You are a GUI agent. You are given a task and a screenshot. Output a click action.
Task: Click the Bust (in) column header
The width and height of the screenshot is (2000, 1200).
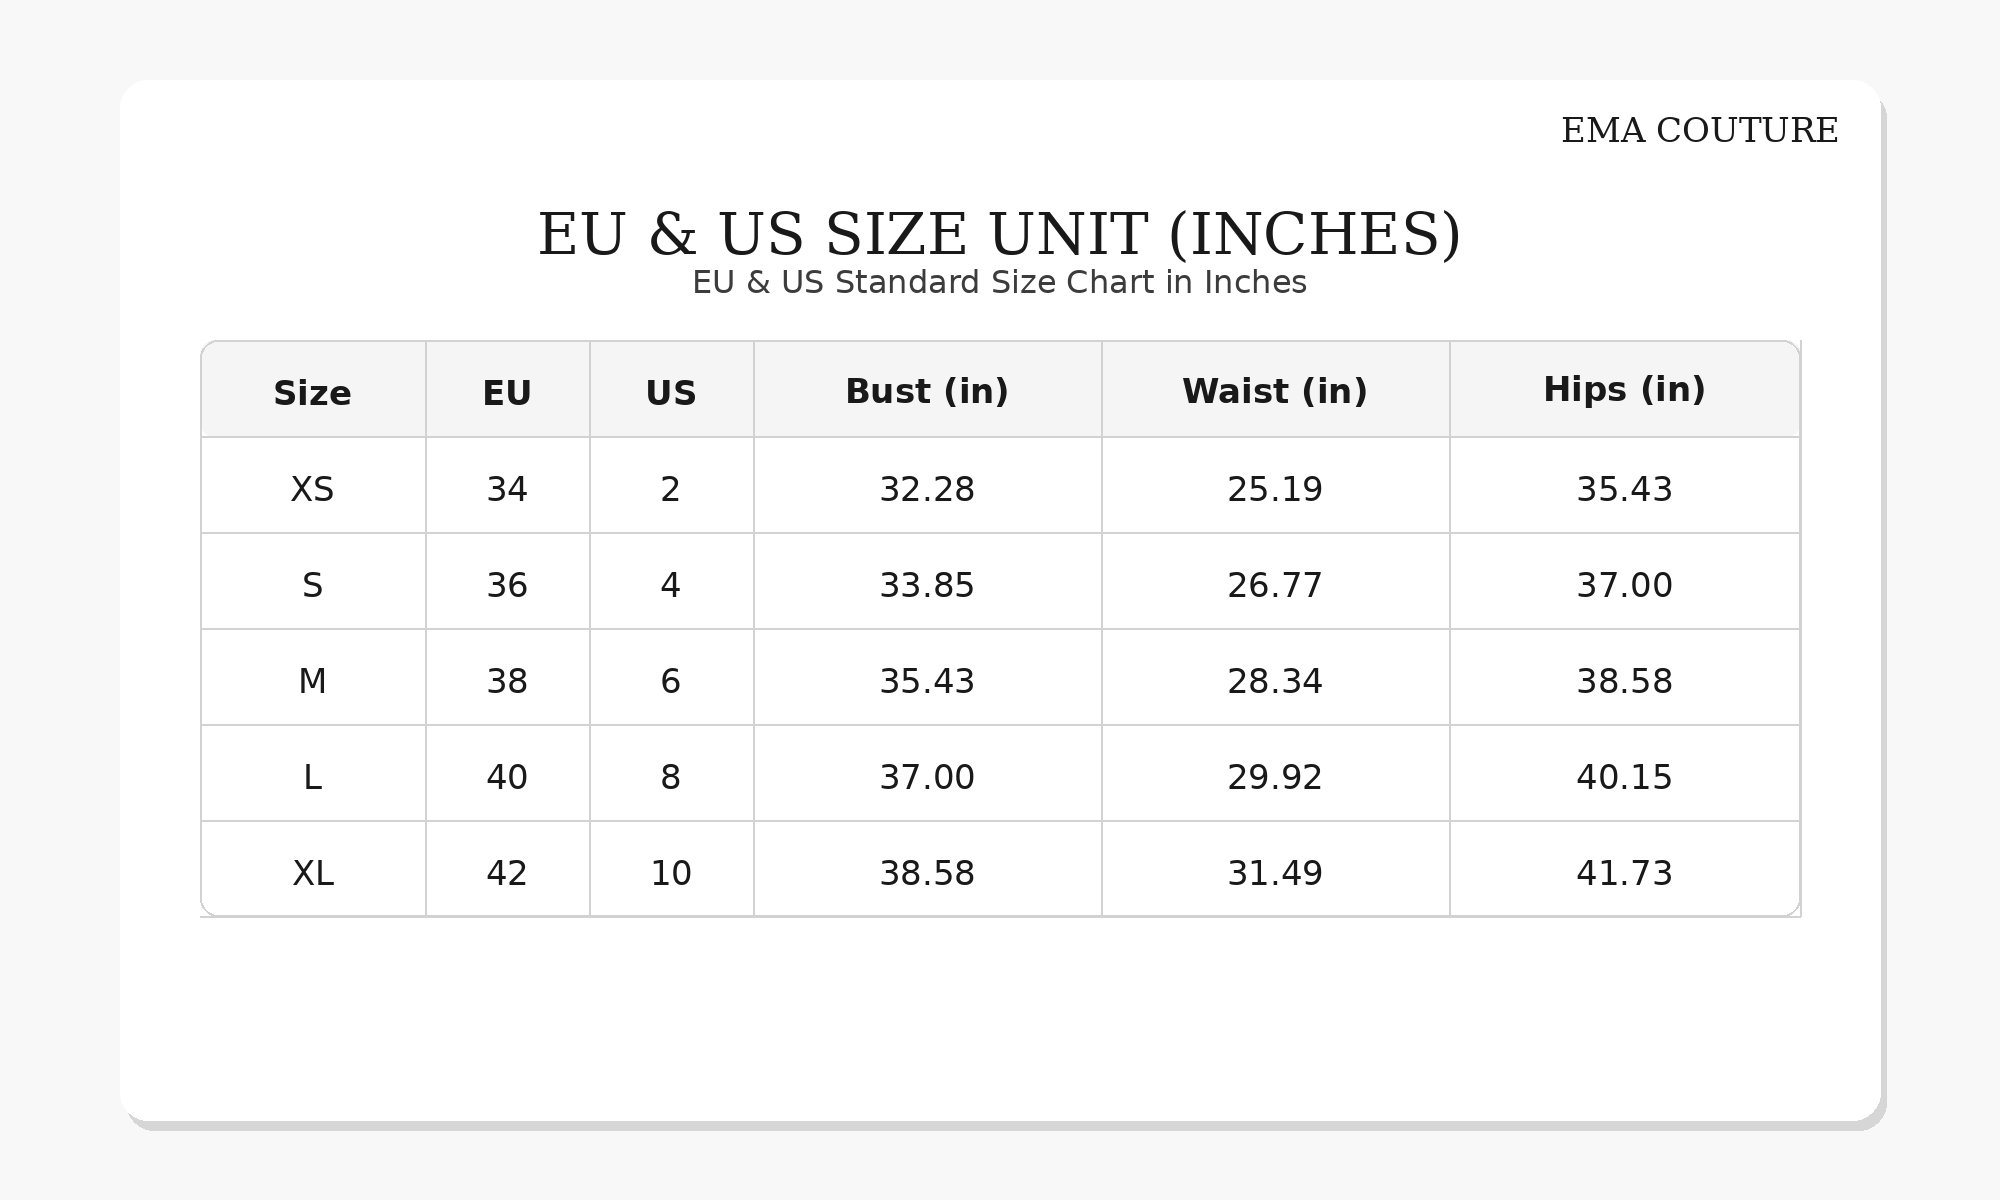(927, 391)
